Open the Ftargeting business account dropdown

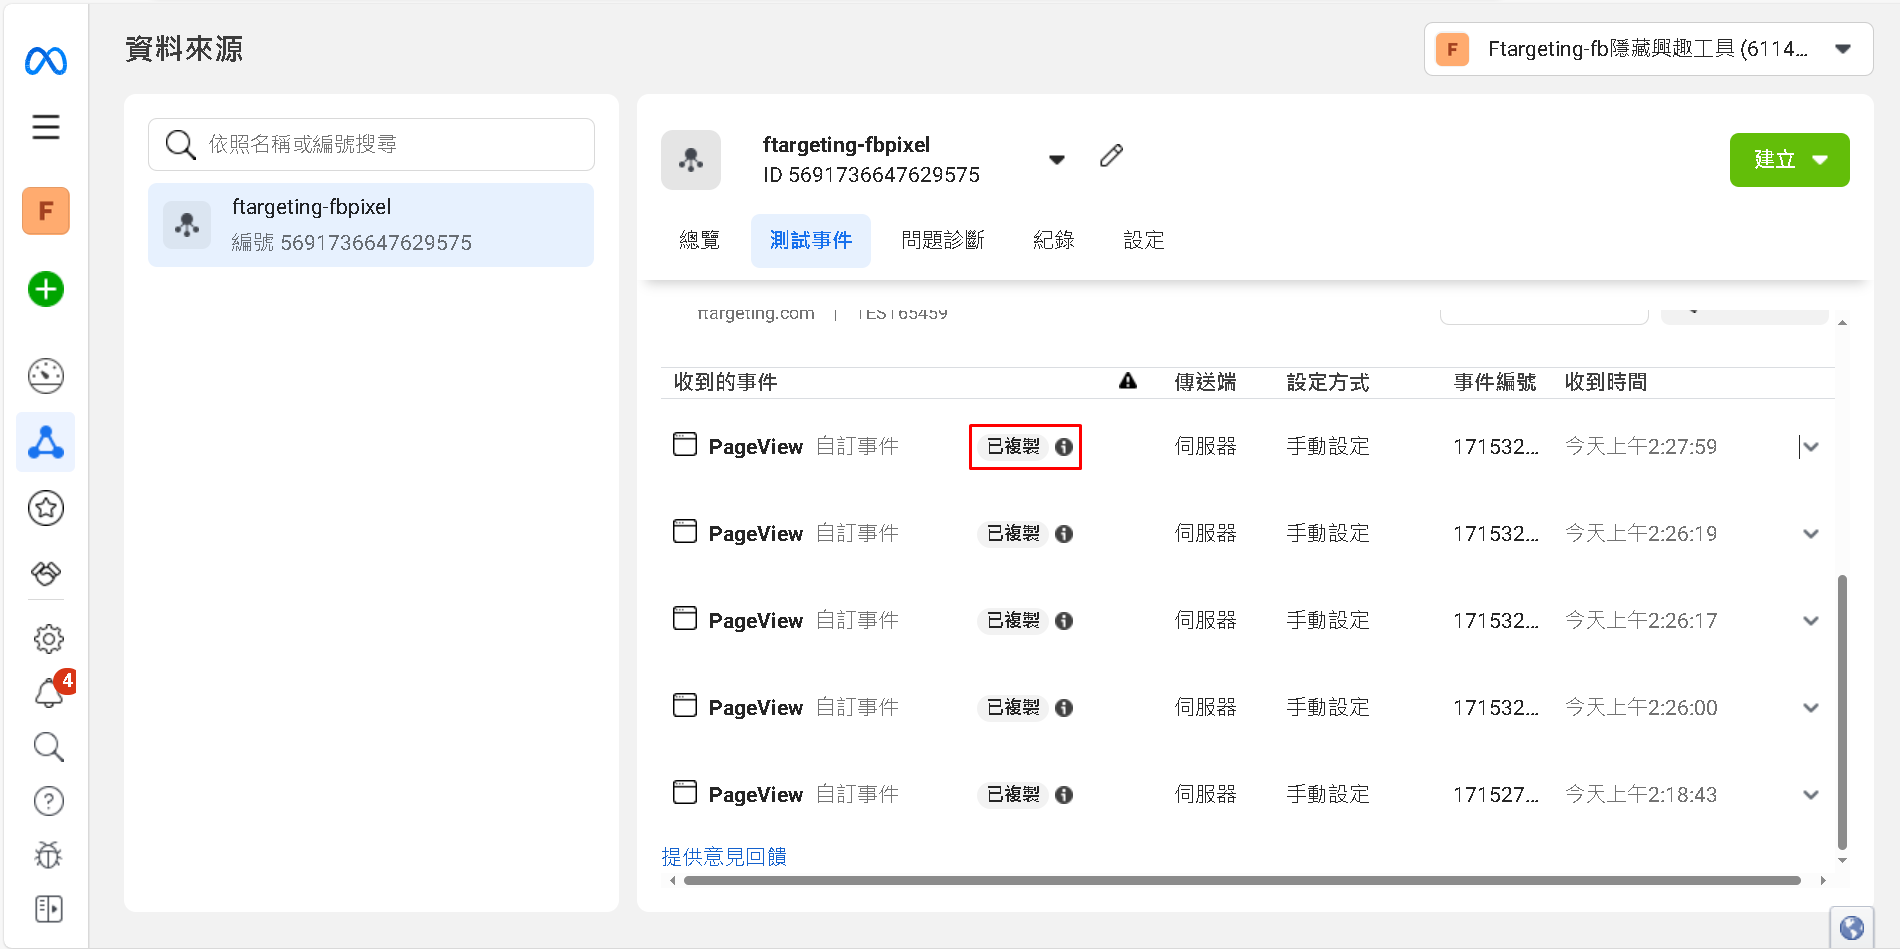(1648, 49)
